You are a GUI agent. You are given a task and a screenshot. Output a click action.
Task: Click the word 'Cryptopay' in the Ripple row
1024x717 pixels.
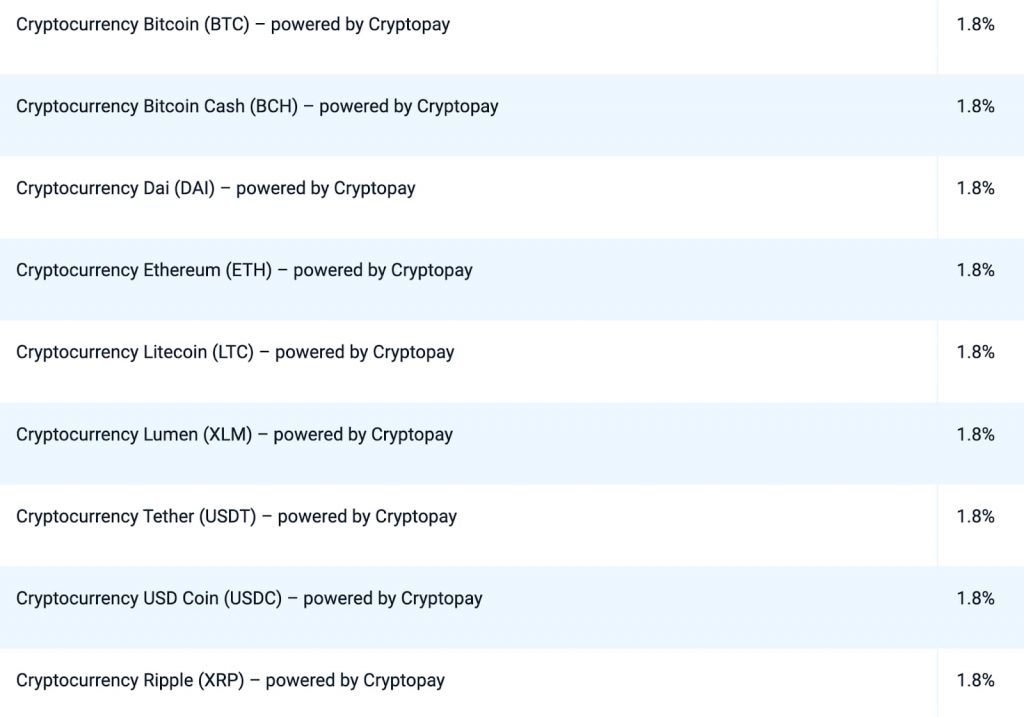404,681
